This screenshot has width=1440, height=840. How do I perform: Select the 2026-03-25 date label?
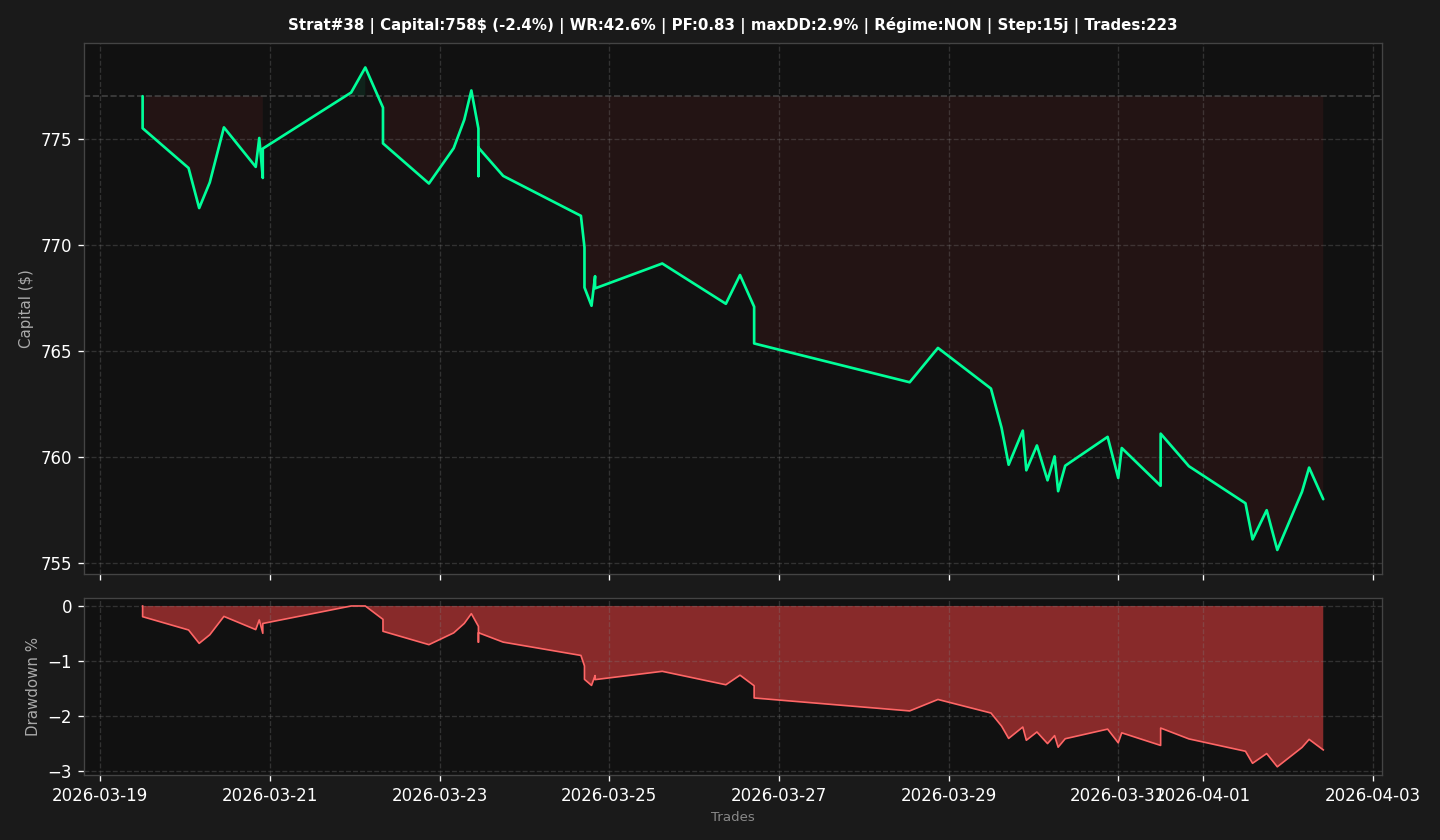point(609,795)
